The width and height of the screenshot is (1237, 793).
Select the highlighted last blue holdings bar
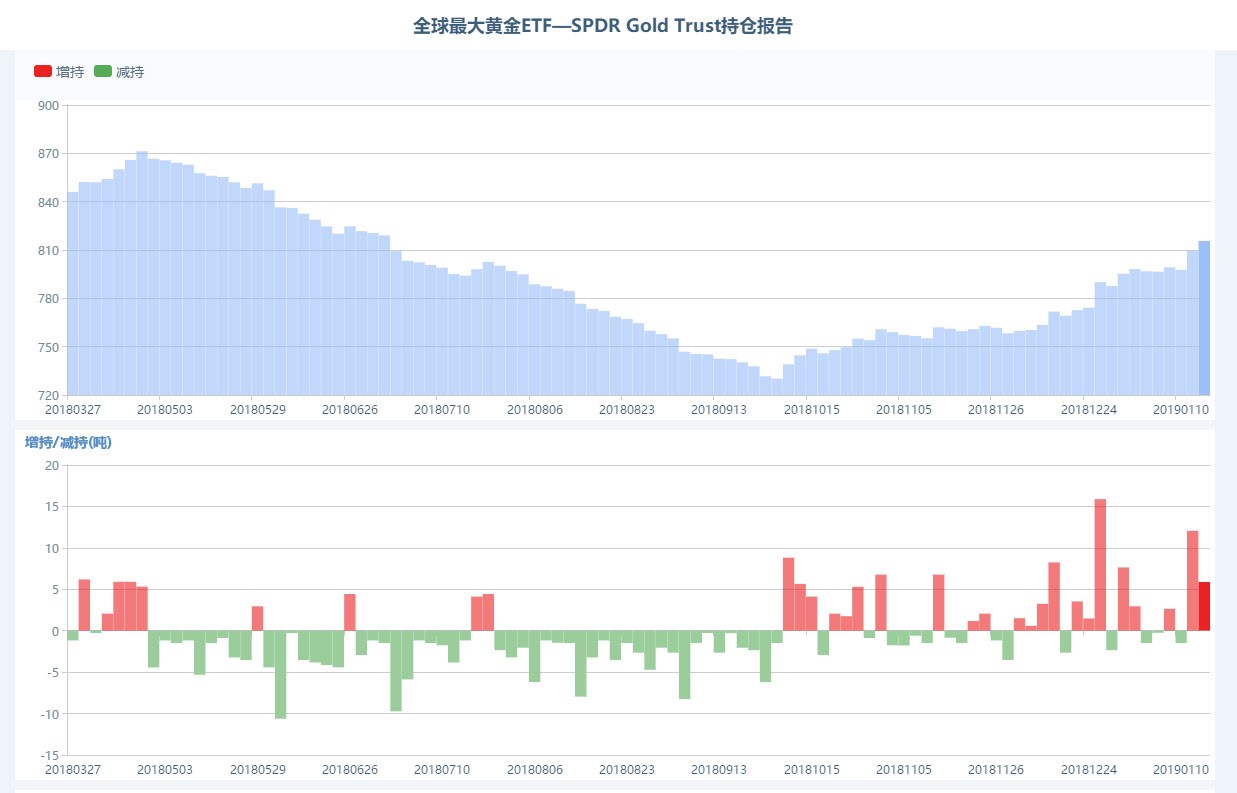tap(1204, 318)
